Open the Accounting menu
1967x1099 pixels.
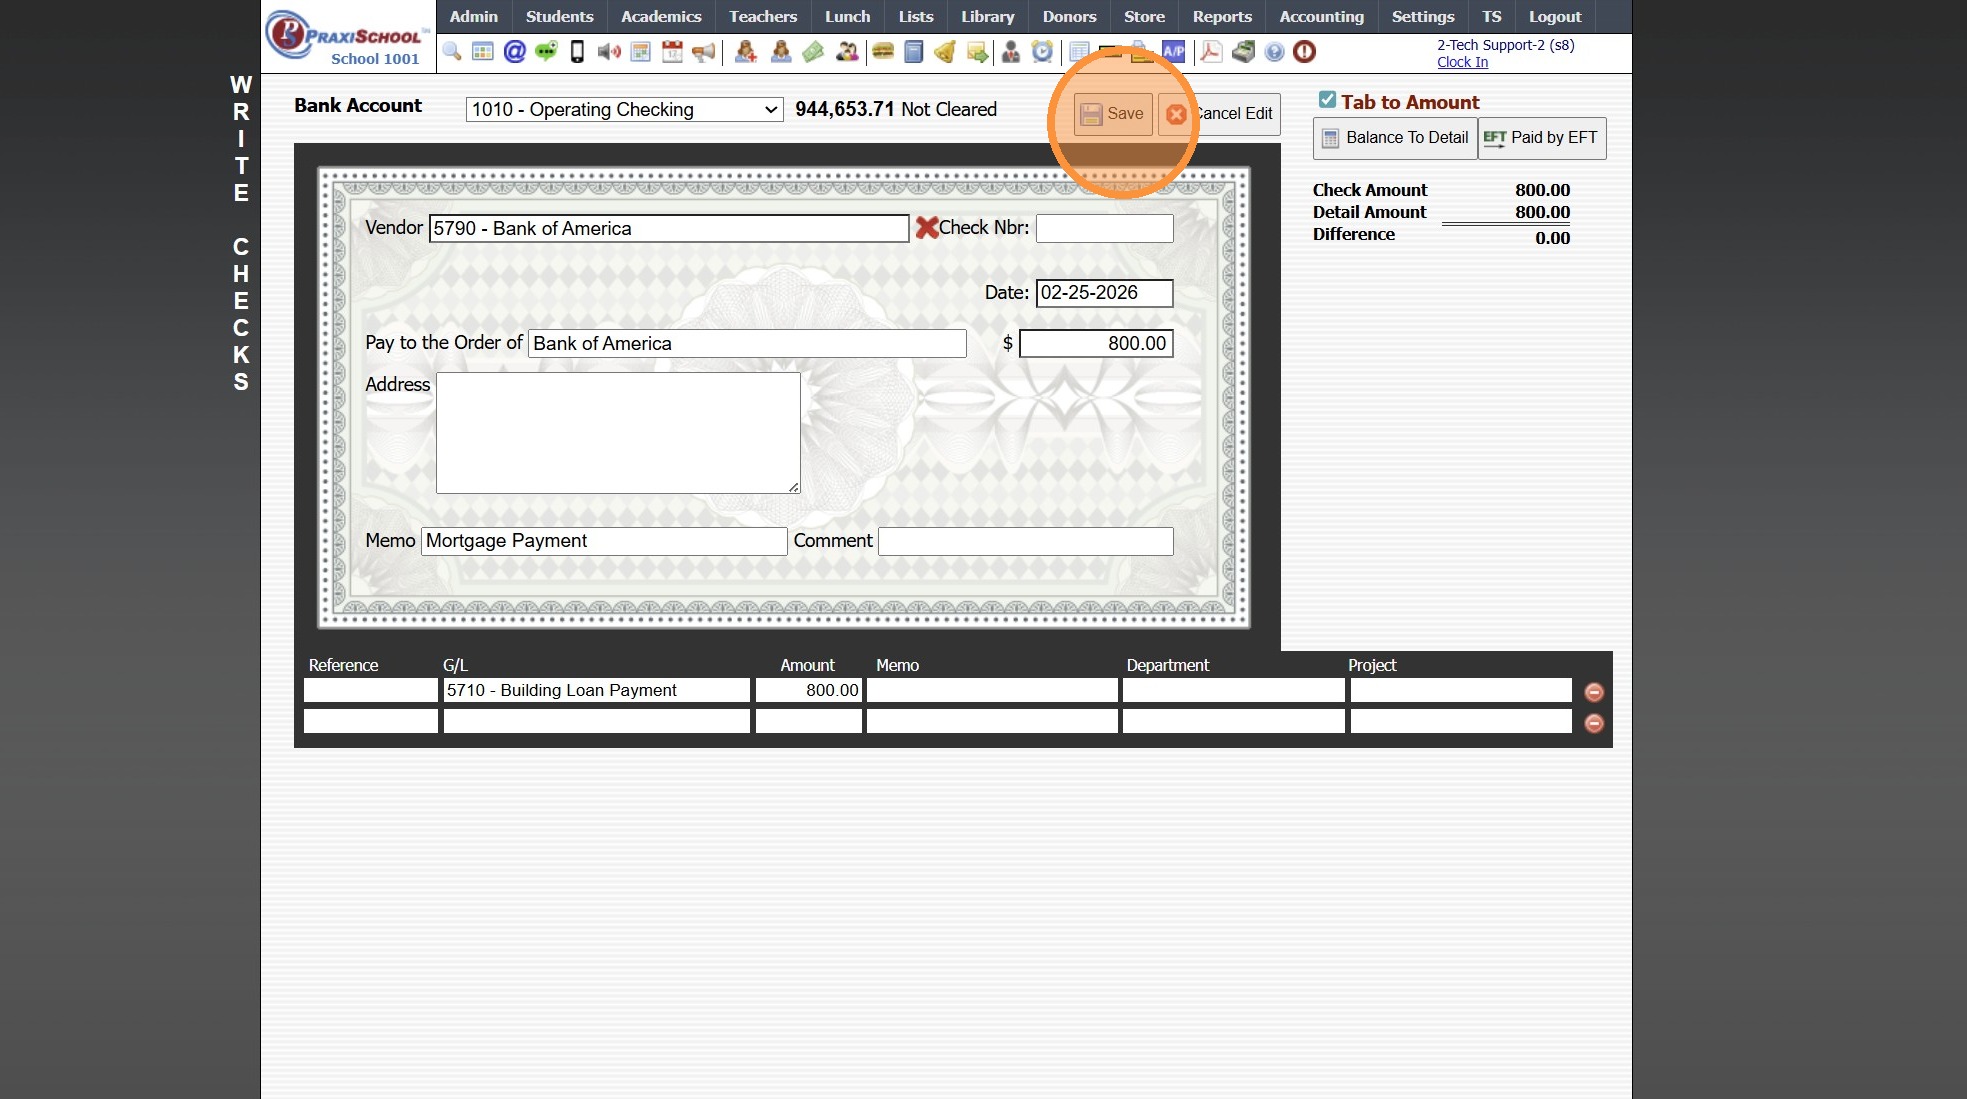pyautogui.click(x=1321, y=17)
